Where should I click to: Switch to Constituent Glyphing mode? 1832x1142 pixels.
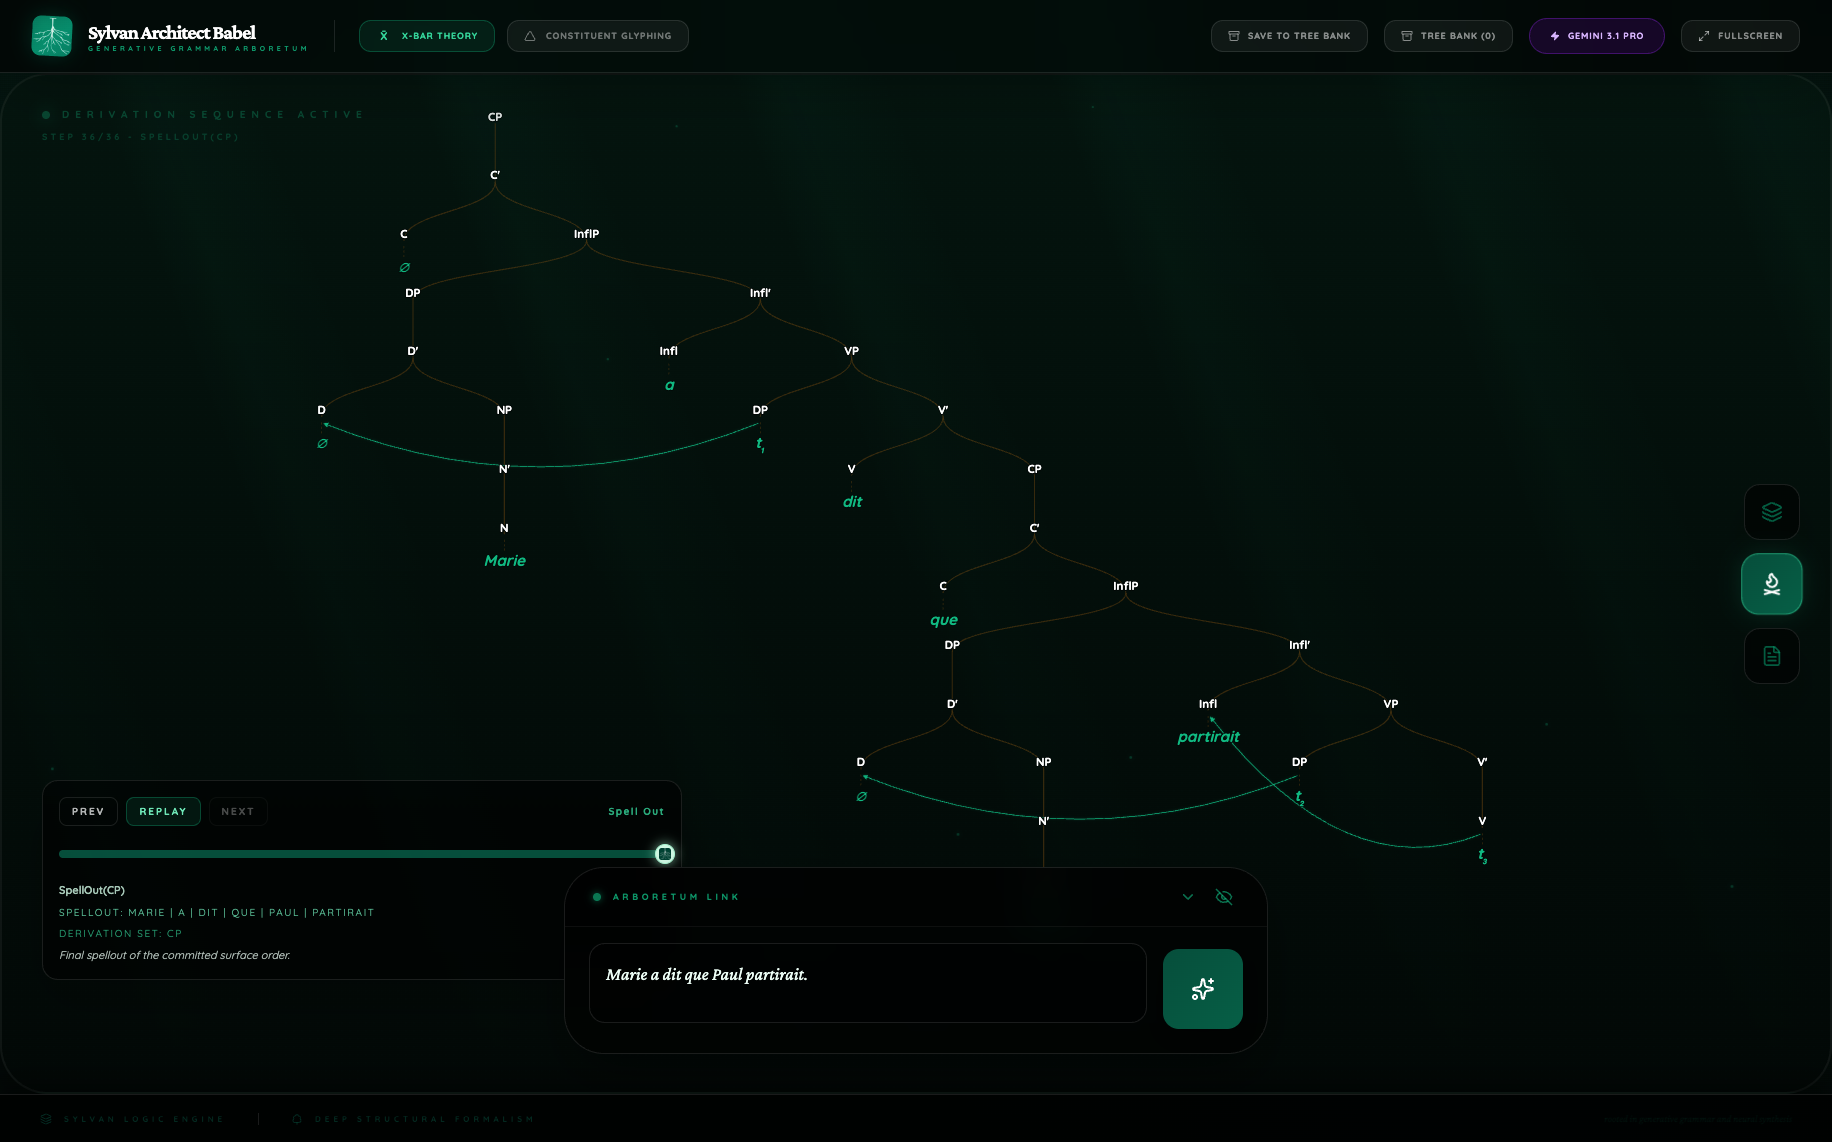(597, 36)
